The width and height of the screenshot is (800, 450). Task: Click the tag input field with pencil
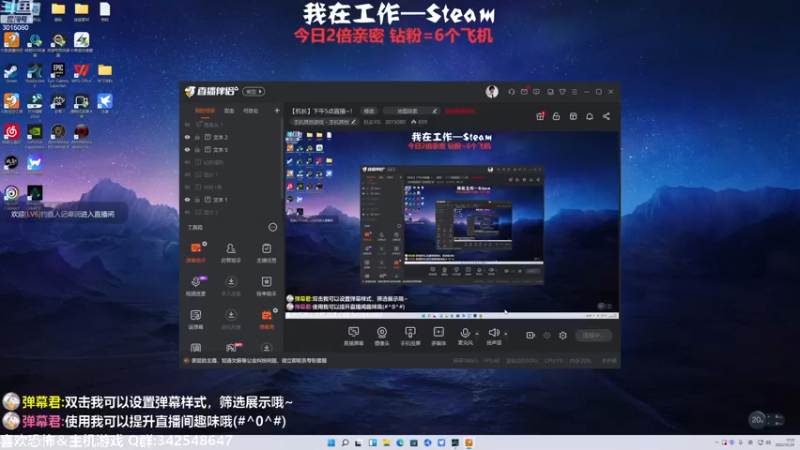[x=411, y=111]
